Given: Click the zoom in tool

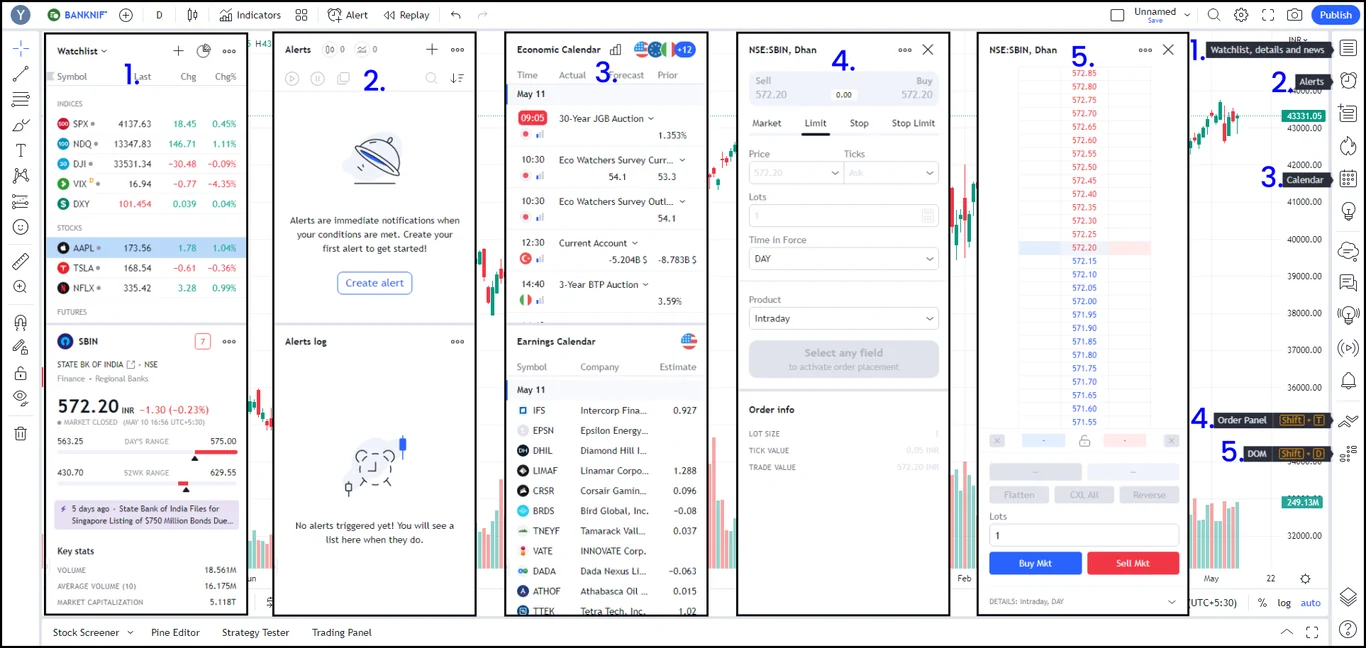Looking at the screenshot, I should [x=20, y=287].
